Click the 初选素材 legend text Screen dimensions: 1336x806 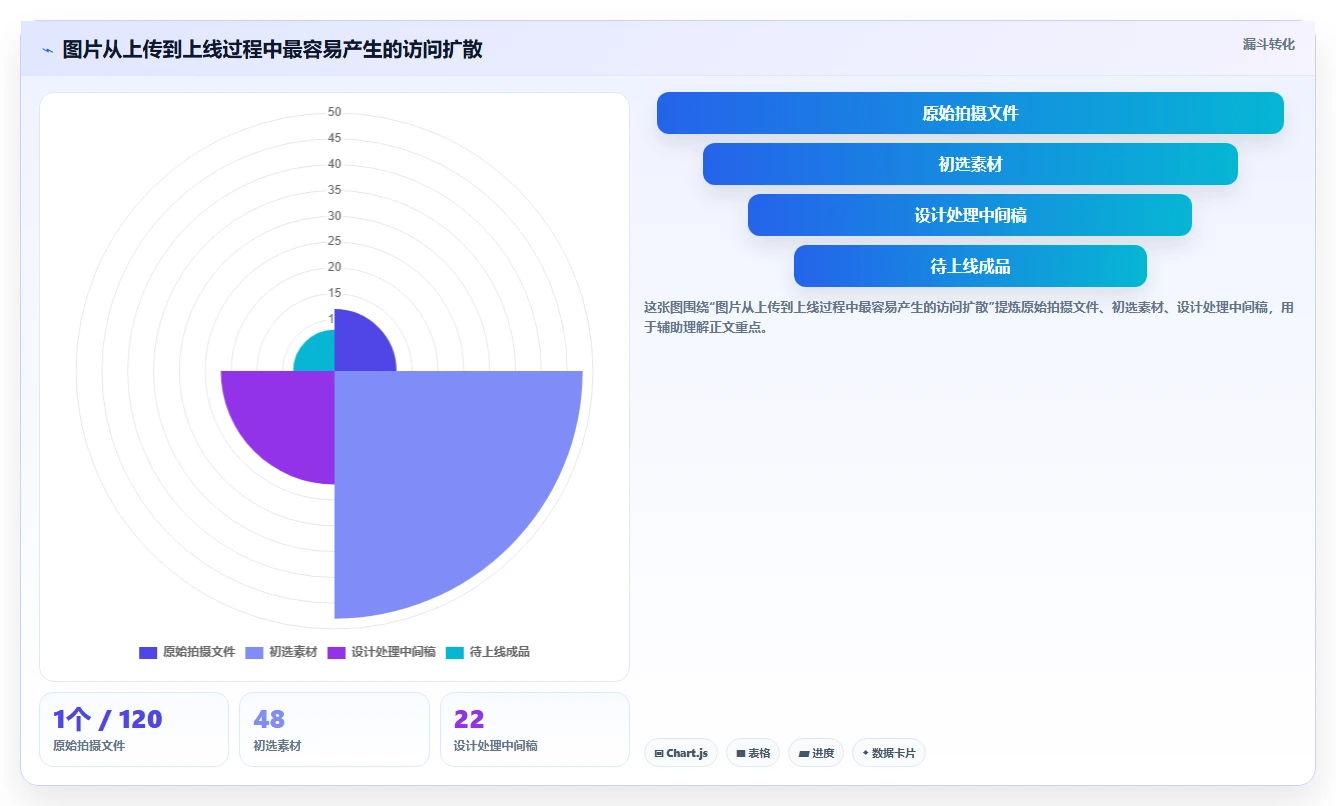293,652
